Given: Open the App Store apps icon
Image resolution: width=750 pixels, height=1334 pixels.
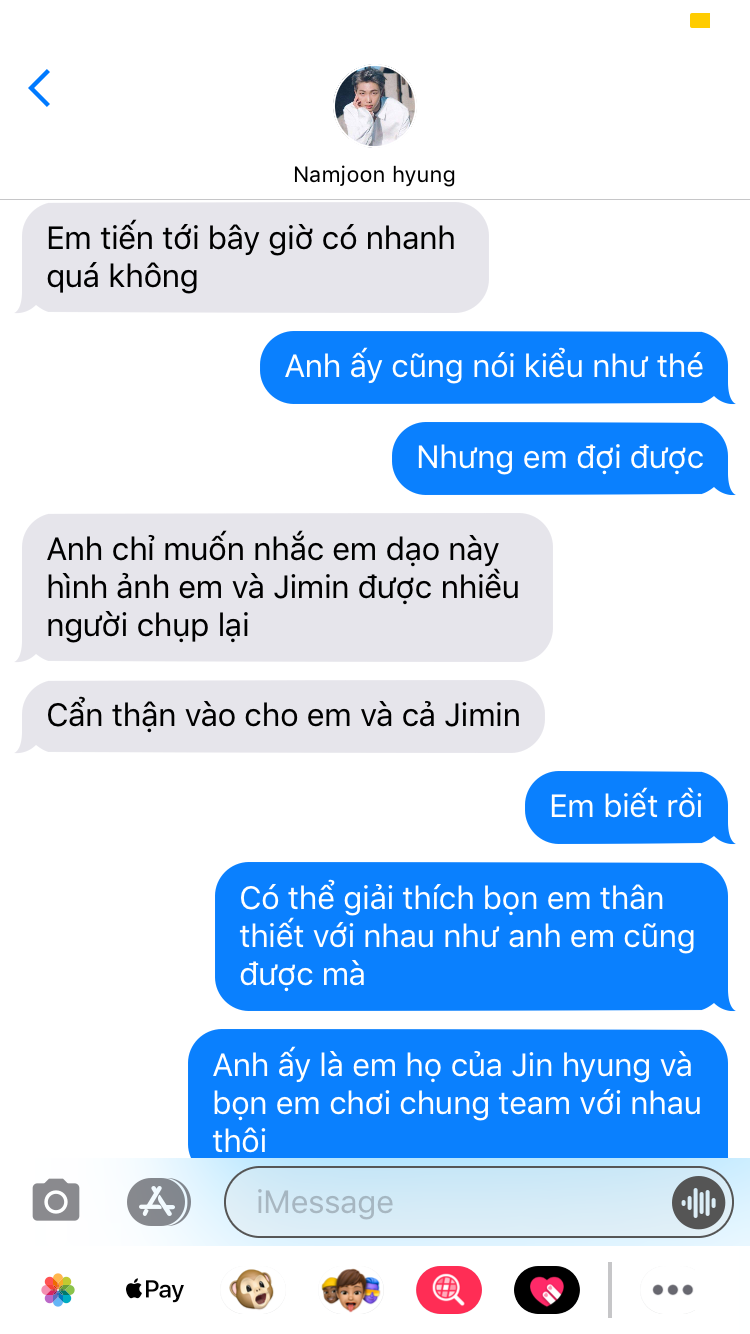Looking at the screenshot, I should click(x=158, y=1201).
